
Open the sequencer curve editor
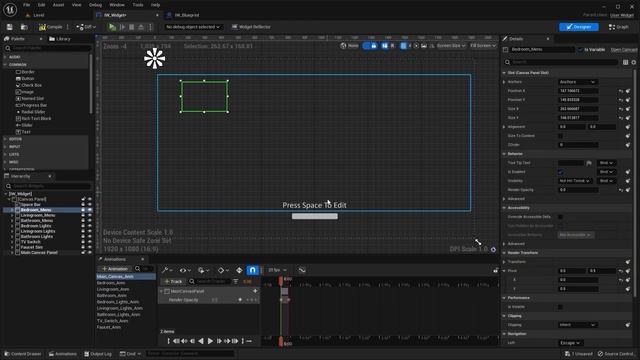(302, 270)
